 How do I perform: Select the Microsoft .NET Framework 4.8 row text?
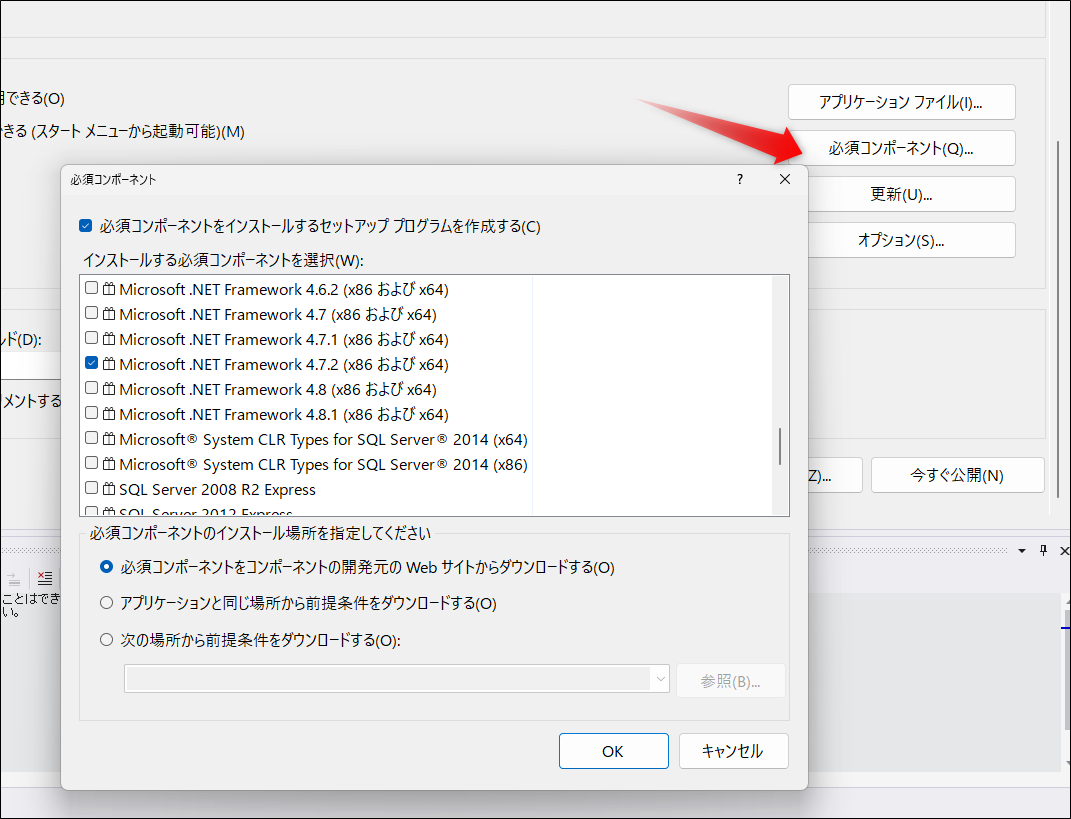(278, 389)
